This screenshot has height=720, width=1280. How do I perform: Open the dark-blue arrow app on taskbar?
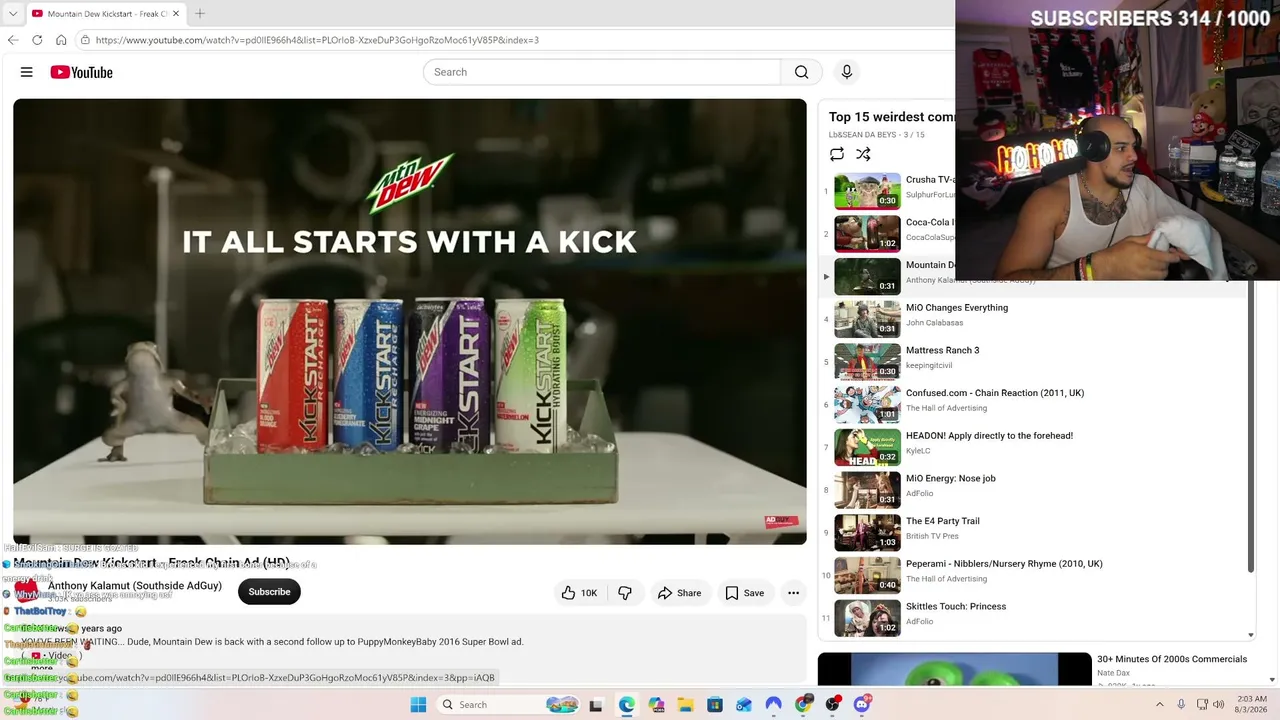click(x=774, y=705)
